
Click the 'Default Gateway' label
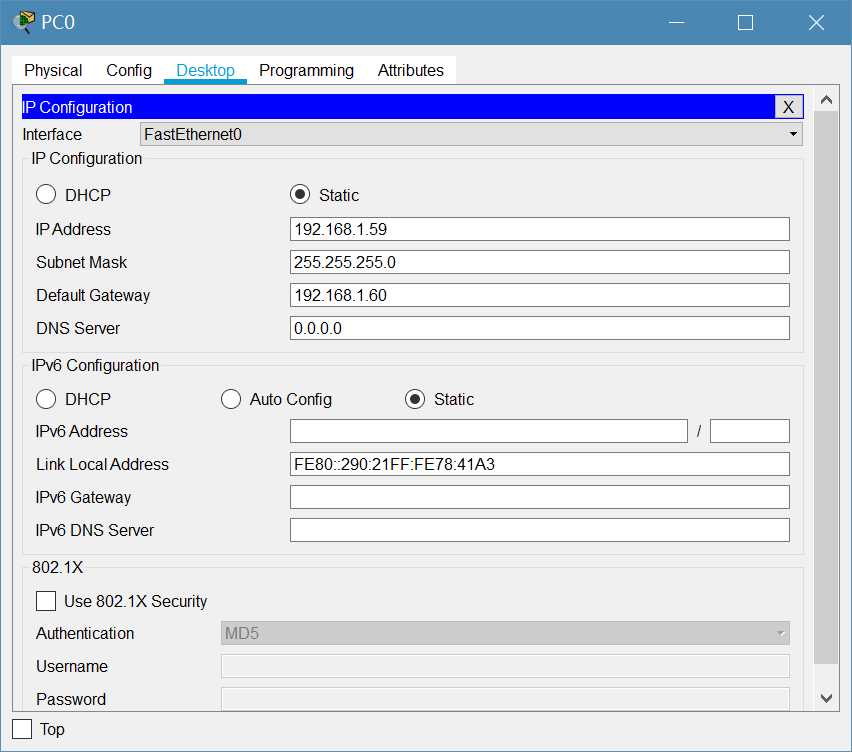point(93,296)
